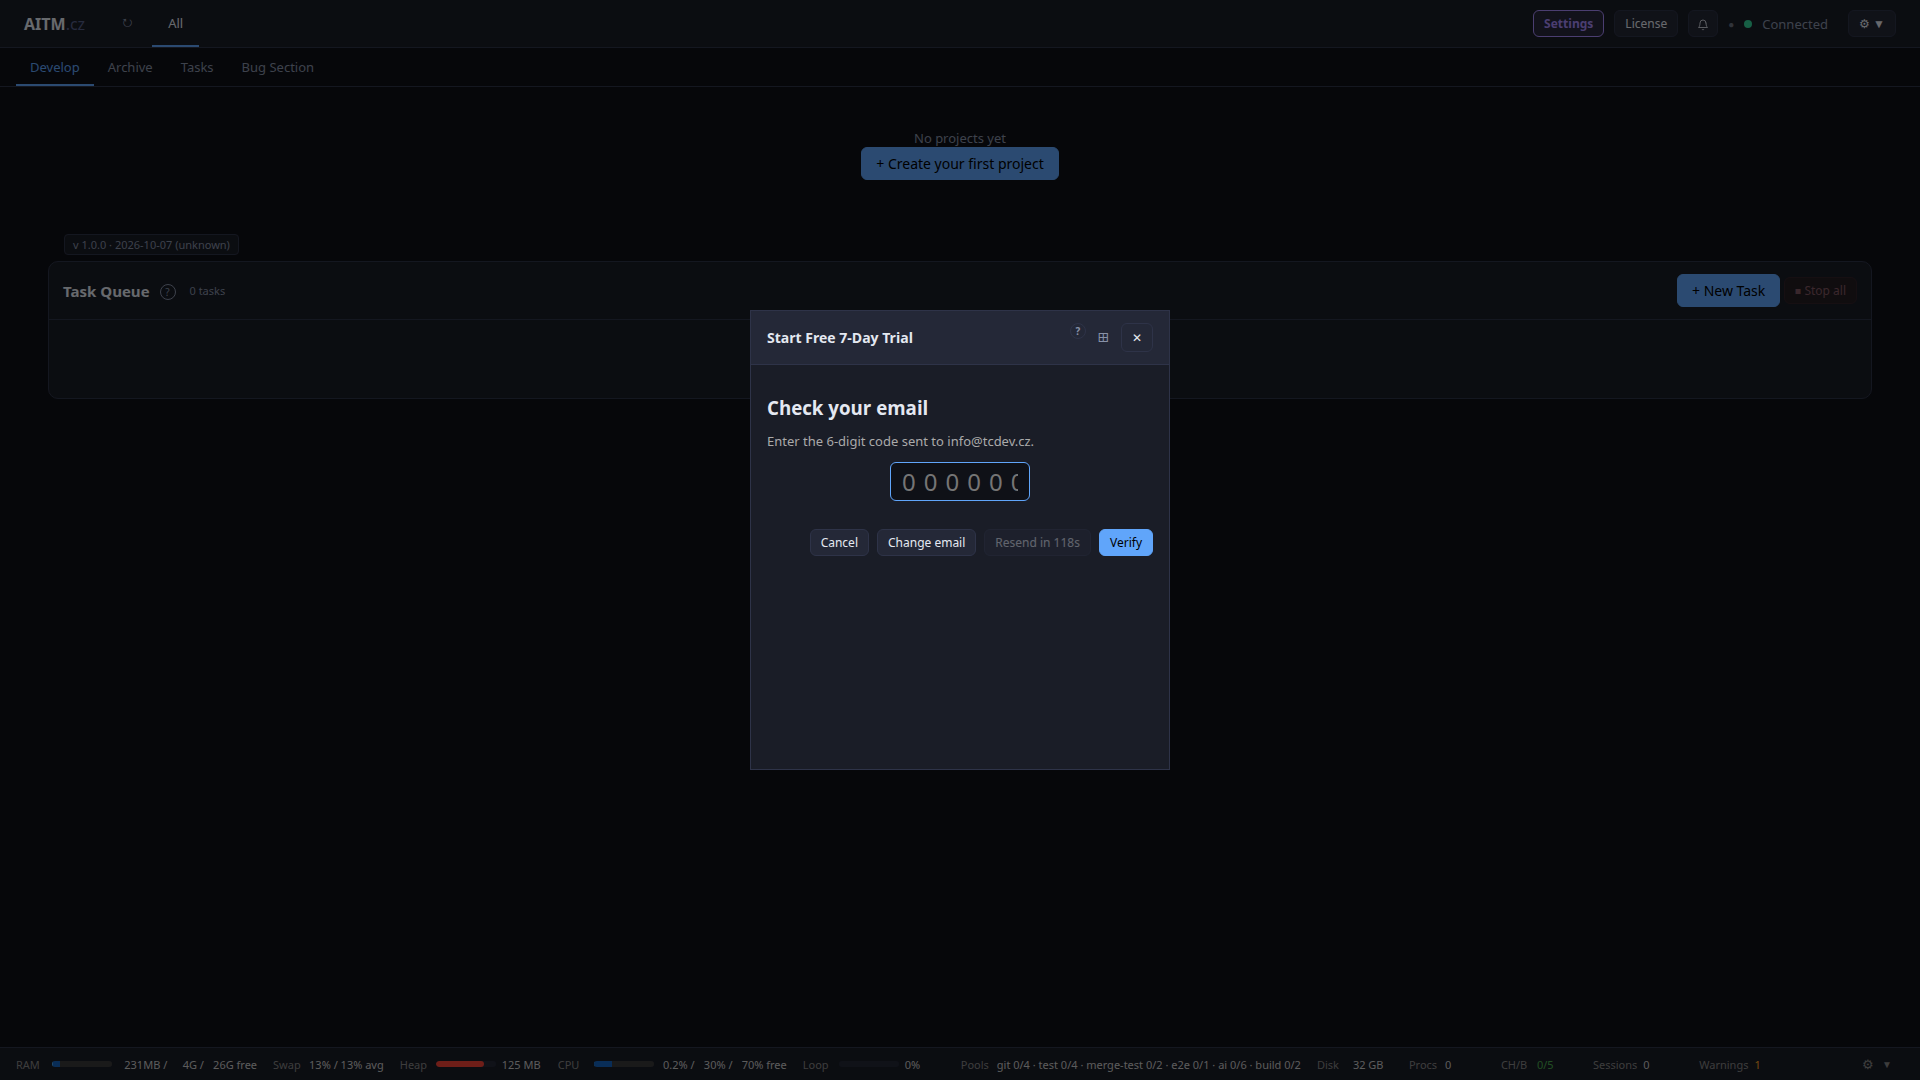Cancel the email verification
Viewport: 1920px width, 1080px height.
(839, 543)
